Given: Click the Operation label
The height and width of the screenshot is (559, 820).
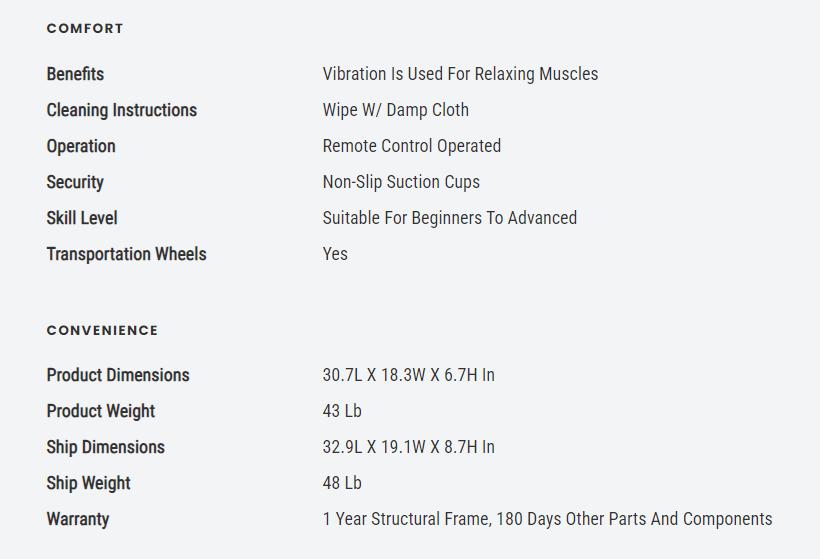Looking at the screenshot, I should pyautogui.click(x=81, y=146).
